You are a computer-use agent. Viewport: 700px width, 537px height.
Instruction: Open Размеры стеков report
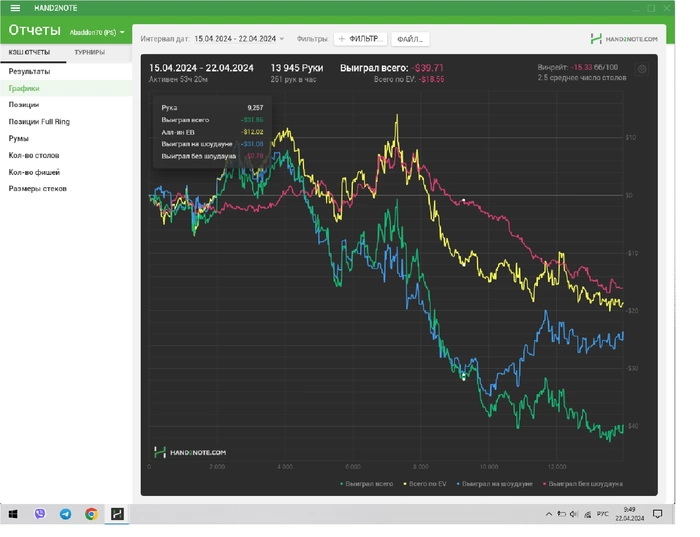[x=66, y=188]
